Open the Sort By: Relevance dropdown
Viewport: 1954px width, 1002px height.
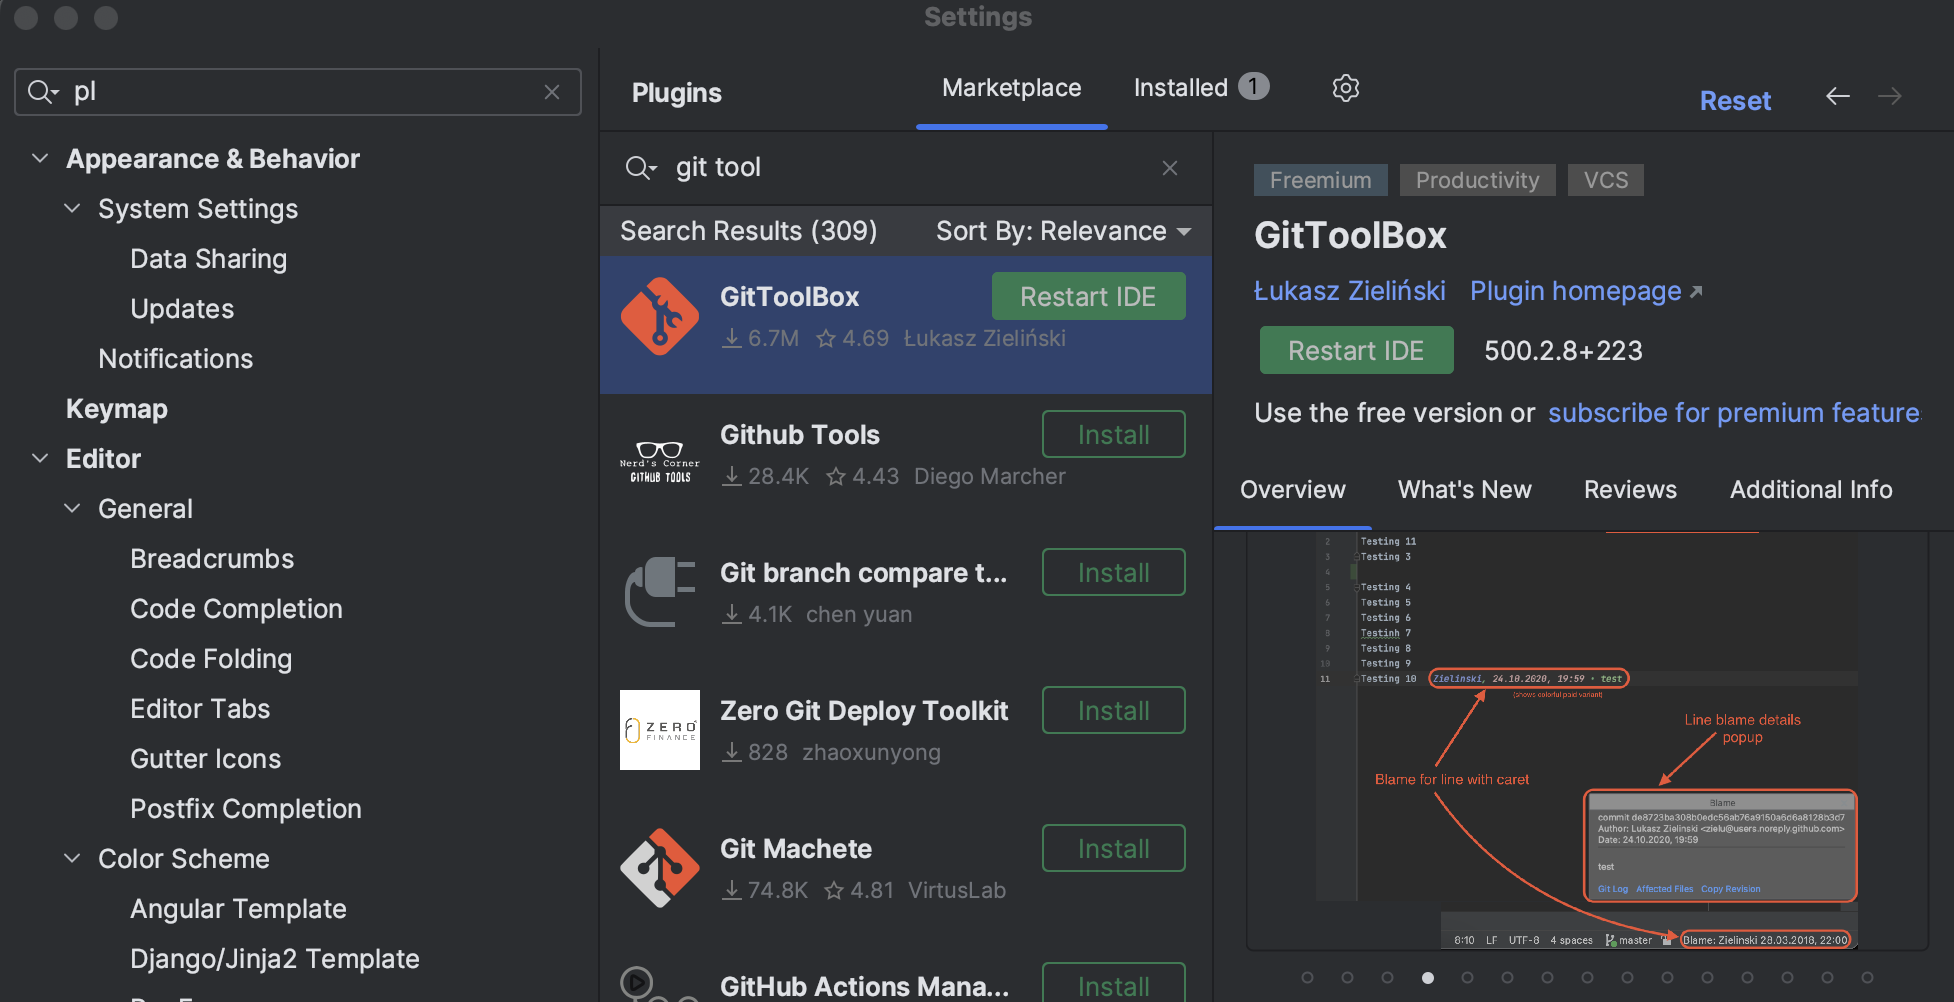pos(1064,231)
